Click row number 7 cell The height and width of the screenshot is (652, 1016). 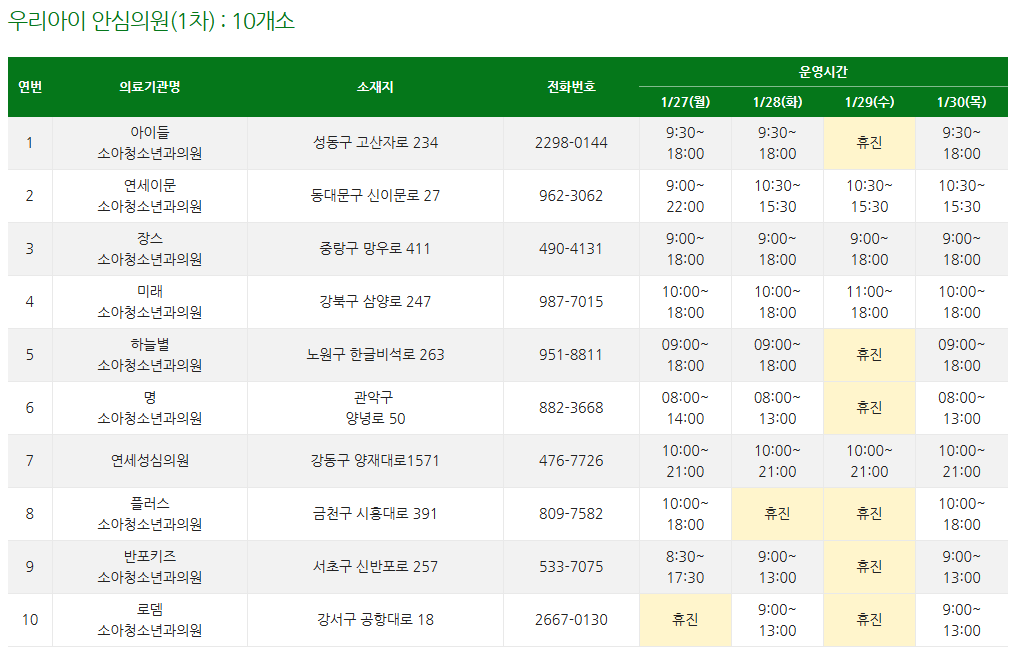30,461
